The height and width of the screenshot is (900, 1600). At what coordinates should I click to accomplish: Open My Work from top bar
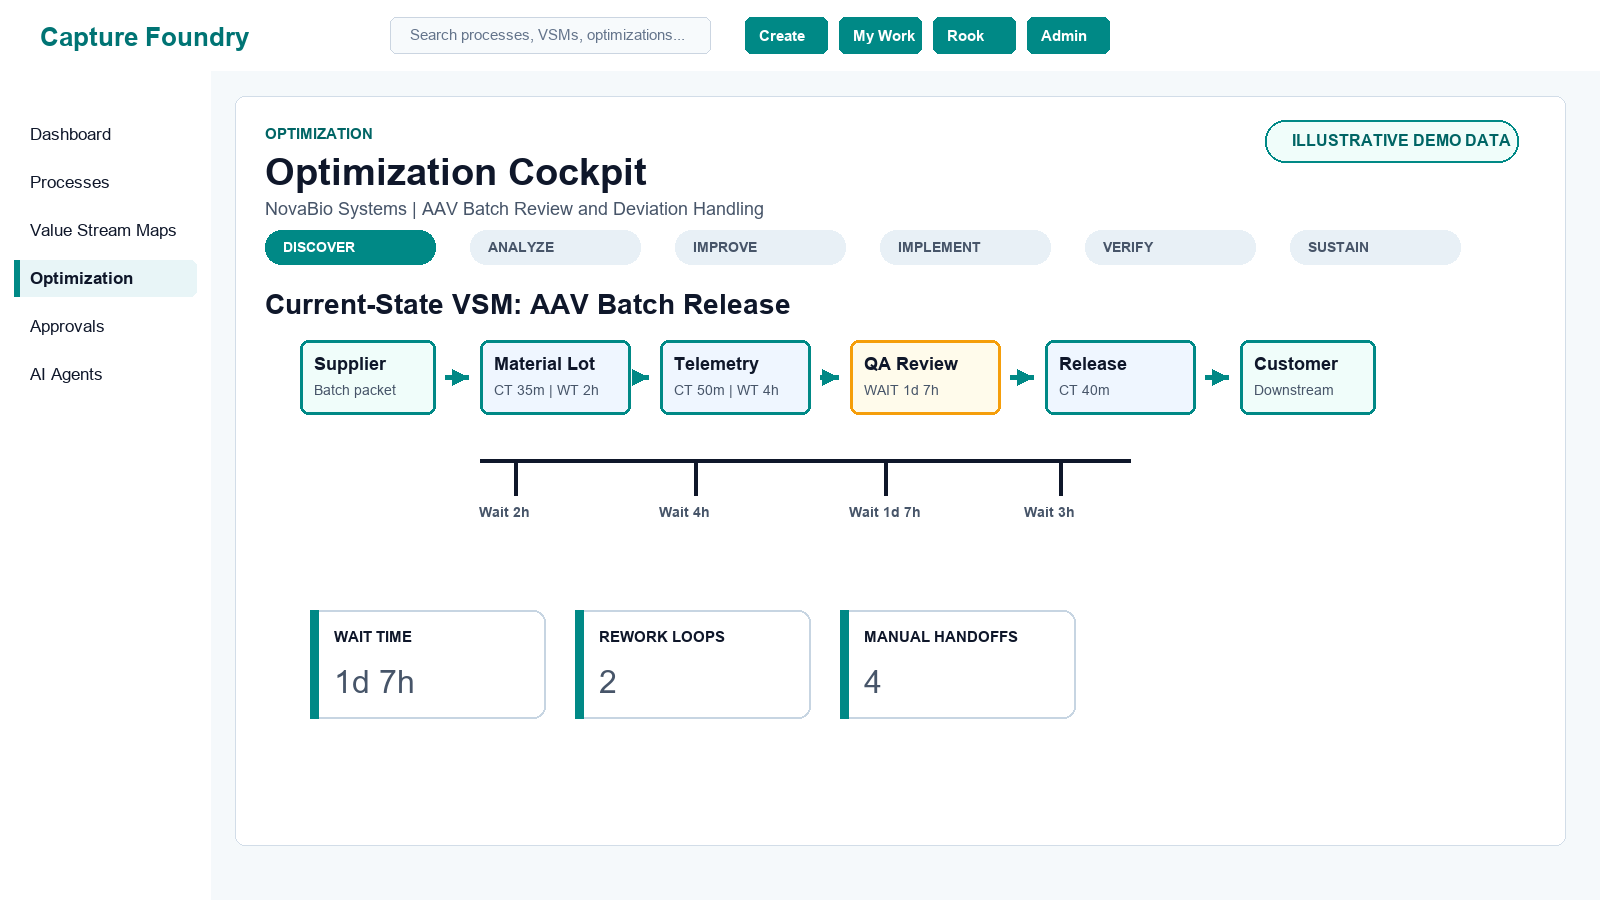[880, 35]
